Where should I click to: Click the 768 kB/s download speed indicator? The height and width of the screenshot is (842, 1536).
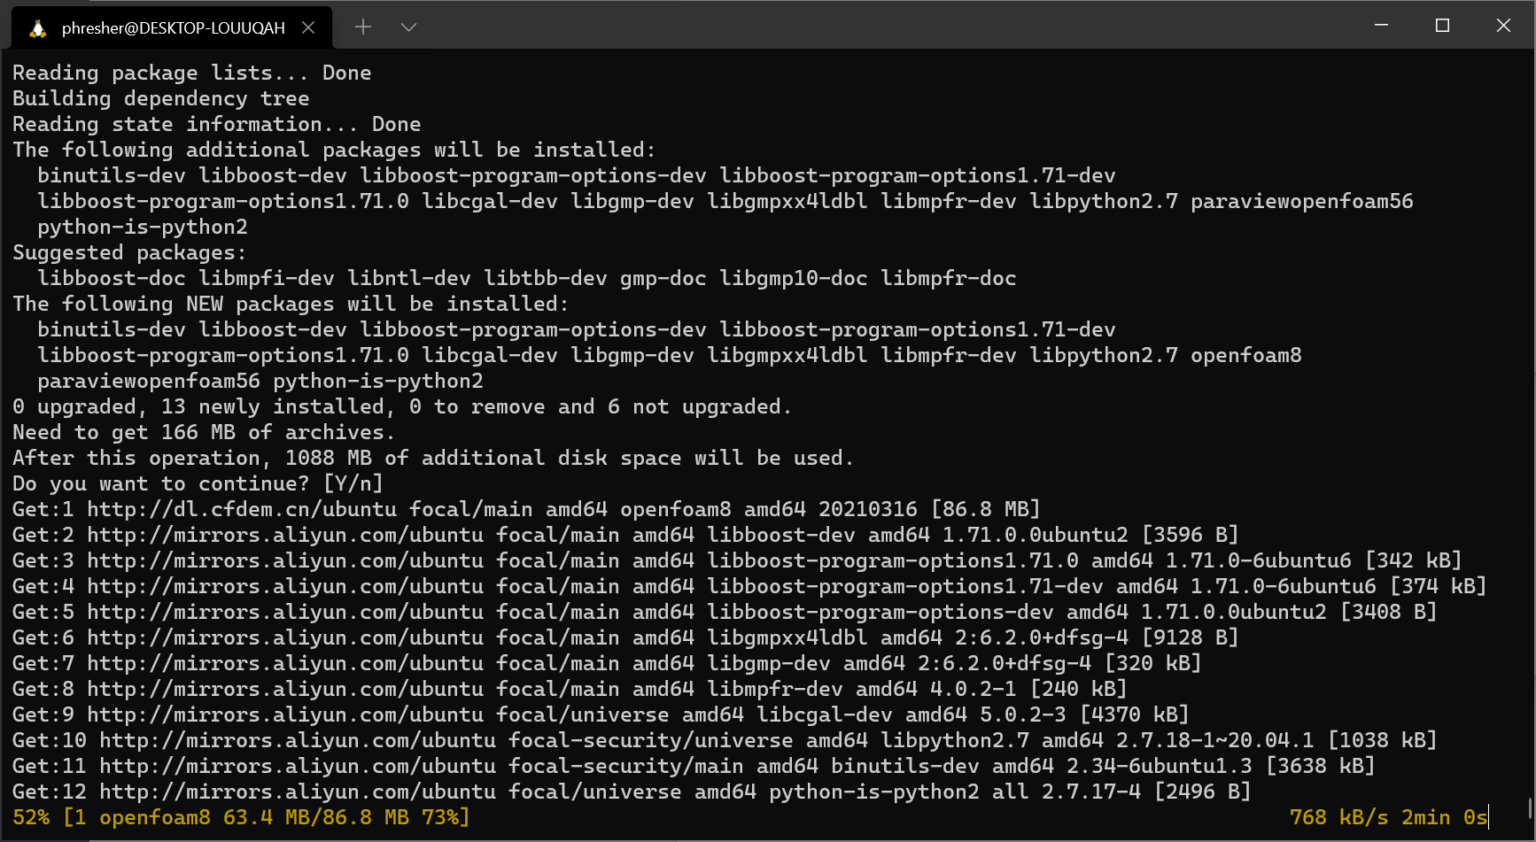click(x=1338, y=818)
